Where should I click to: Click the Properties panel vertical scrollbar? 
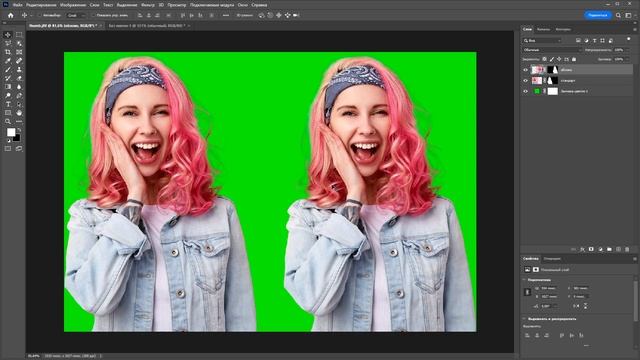click(x=635, y=300)
